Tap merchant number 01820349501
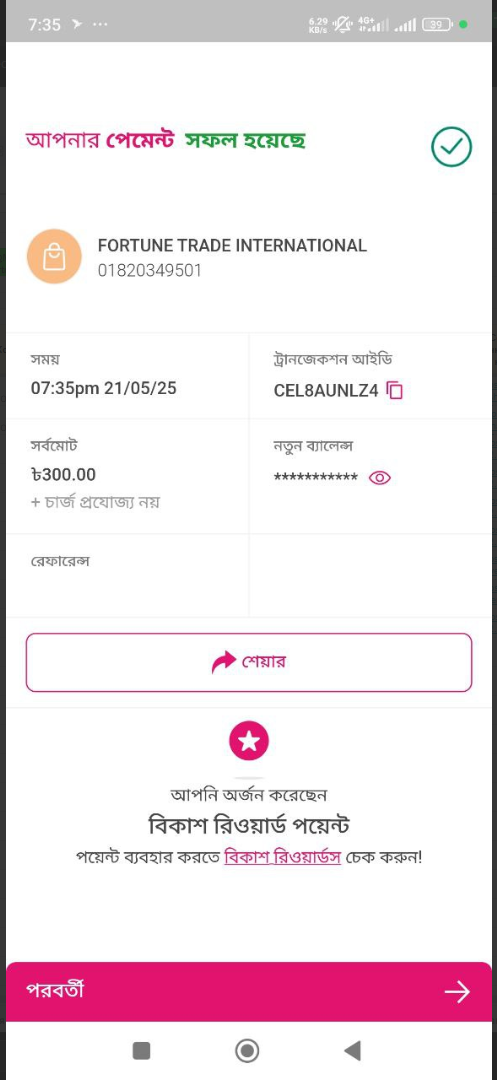 [x=149, y=271]
